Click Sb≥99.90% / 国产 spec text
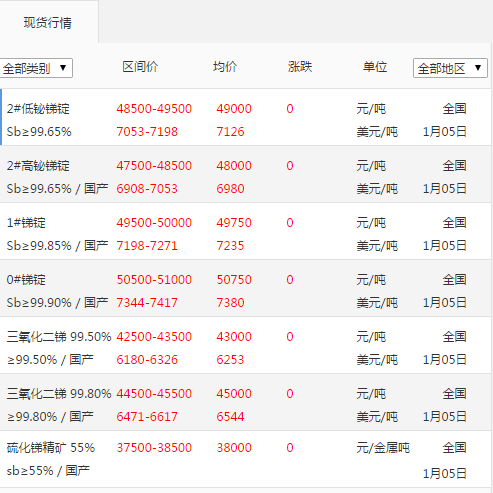This screenshot has width=493, height=493. tap(57, 303)
